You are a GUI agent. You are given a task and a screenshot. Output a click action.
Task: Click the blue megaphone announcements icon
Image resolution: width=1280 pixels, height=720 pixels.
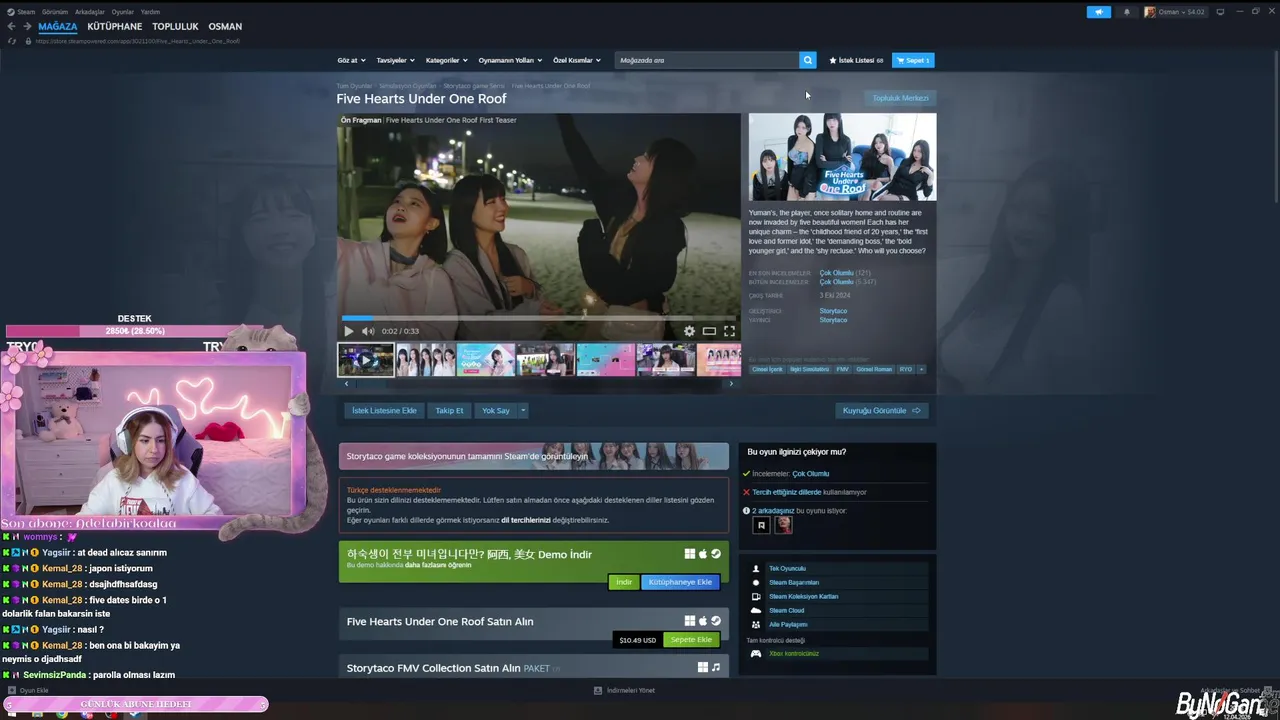pos(1098,12)
